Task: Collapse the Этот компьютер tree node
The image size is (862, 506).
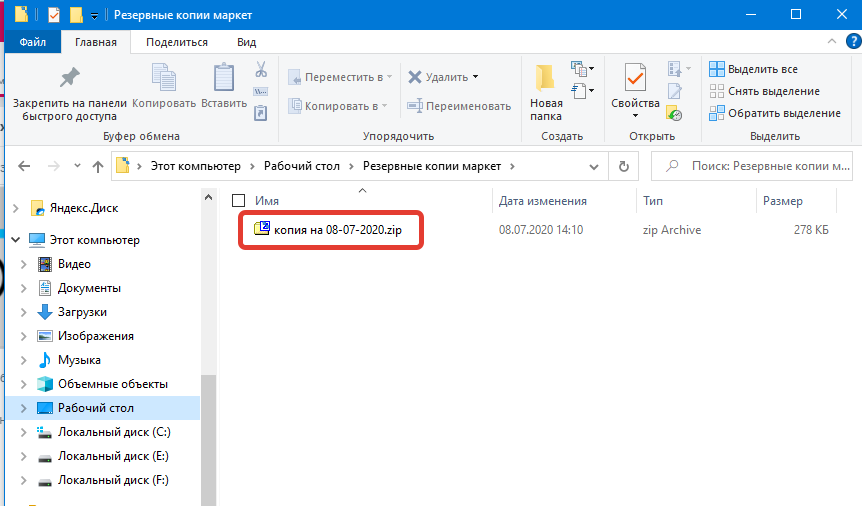Action: (x=15, y=240)
